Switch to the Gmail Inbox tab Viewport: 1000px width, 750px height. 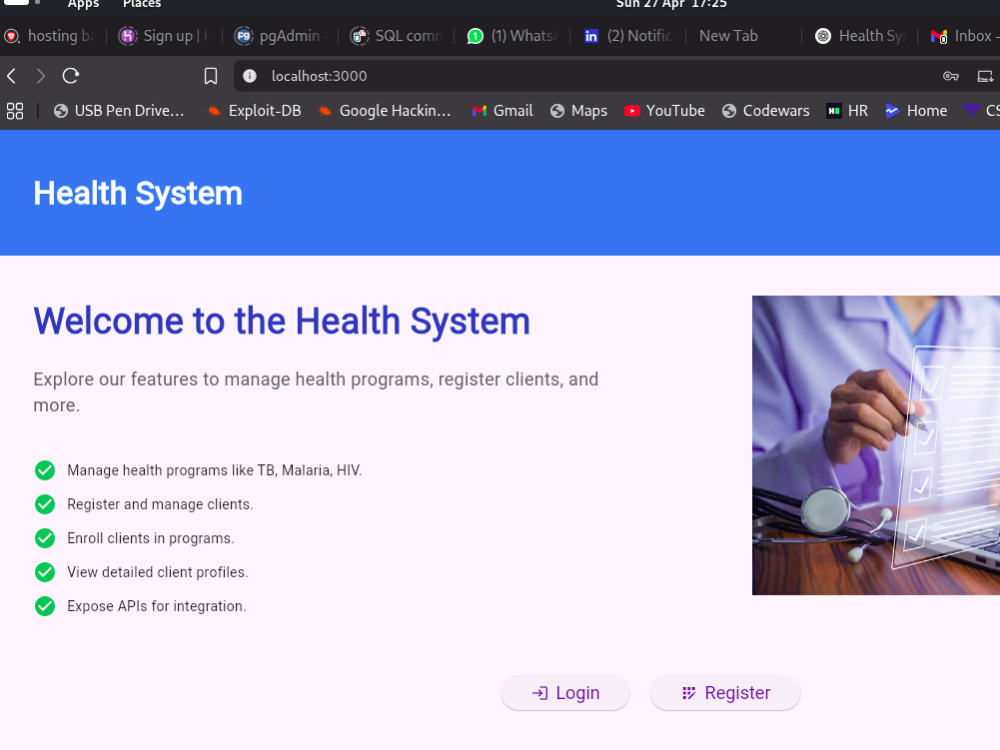coord(964,36)
